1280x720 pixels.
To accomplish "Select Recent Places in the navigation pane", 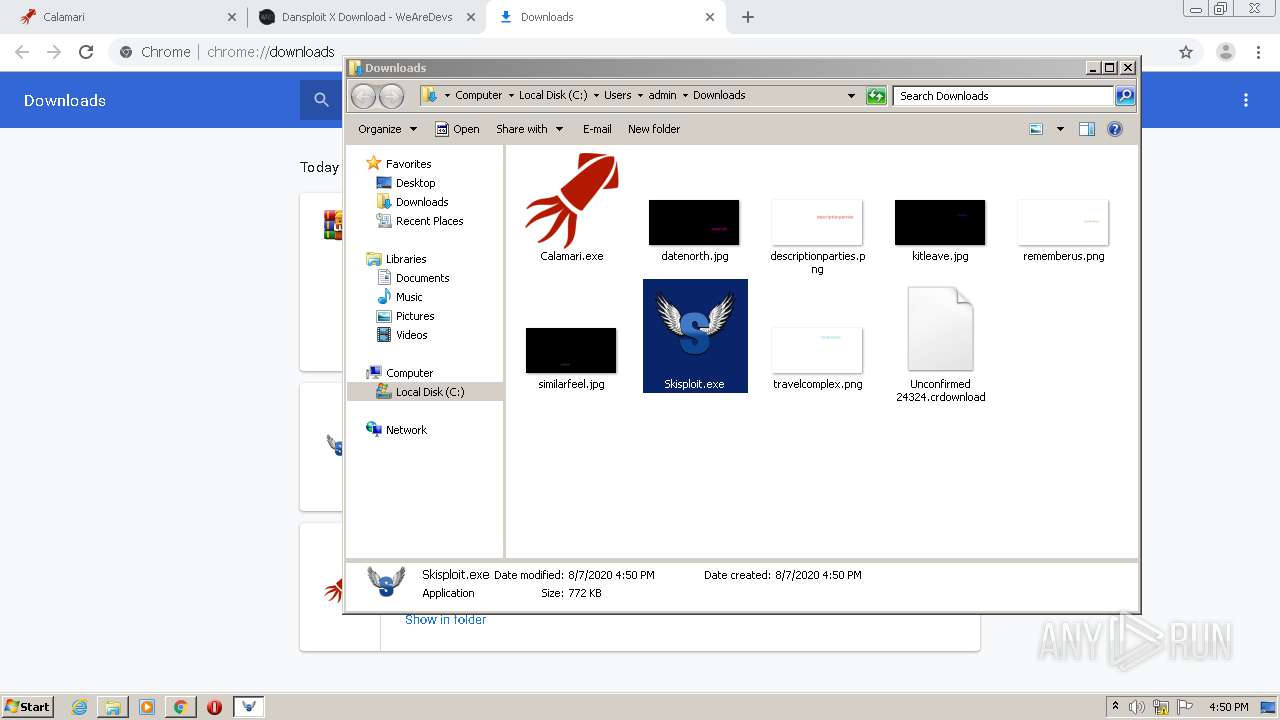I will [x=420, y=221].
